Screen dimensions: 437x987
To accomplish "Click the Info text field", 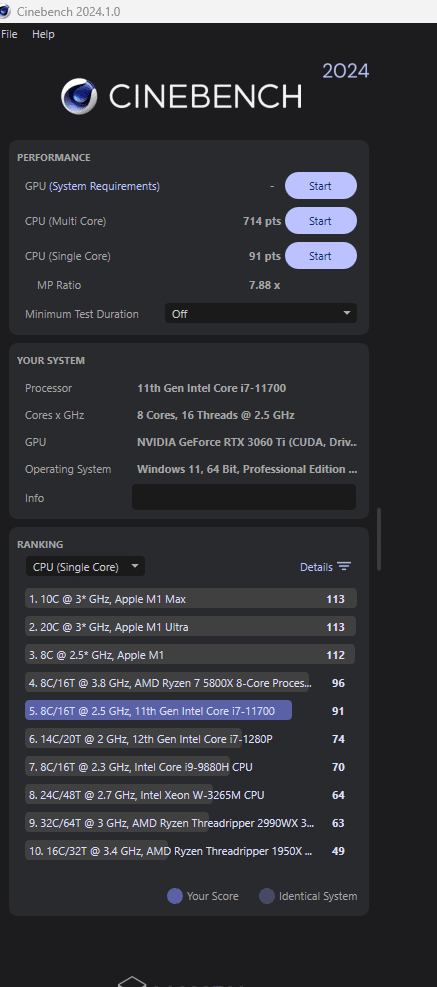I will click(244, 497).
